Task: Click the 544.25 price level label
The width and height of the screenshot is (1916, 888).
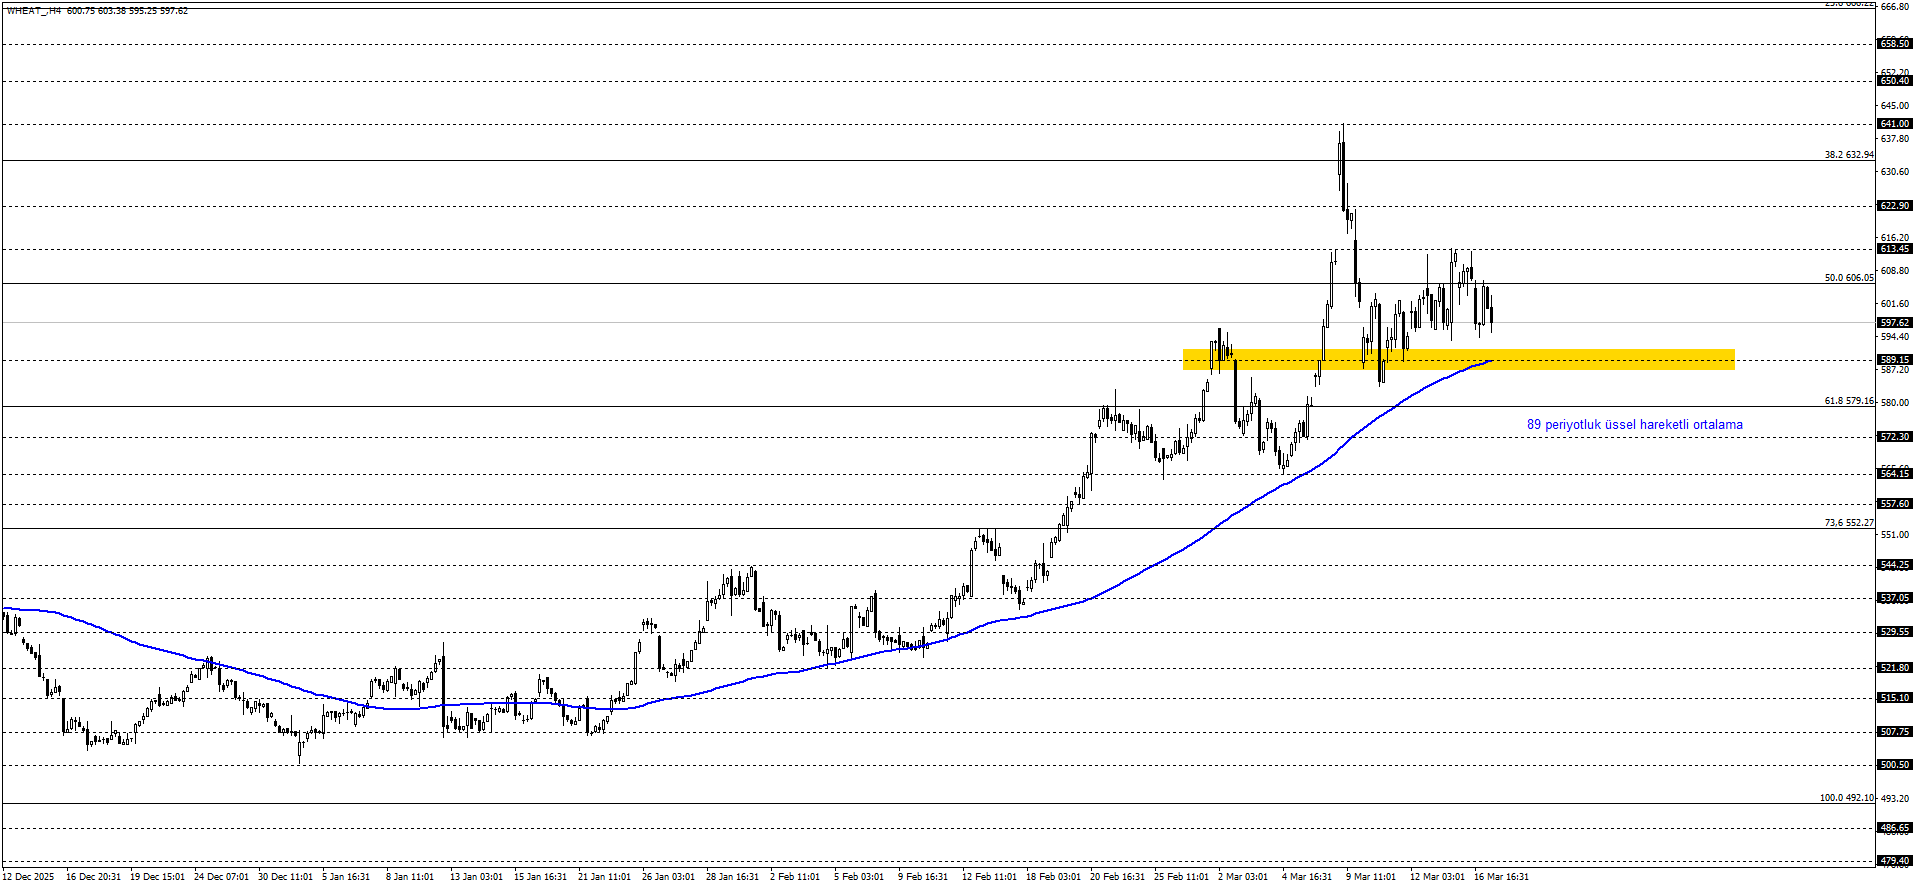Action: [x=1894, y=565]
